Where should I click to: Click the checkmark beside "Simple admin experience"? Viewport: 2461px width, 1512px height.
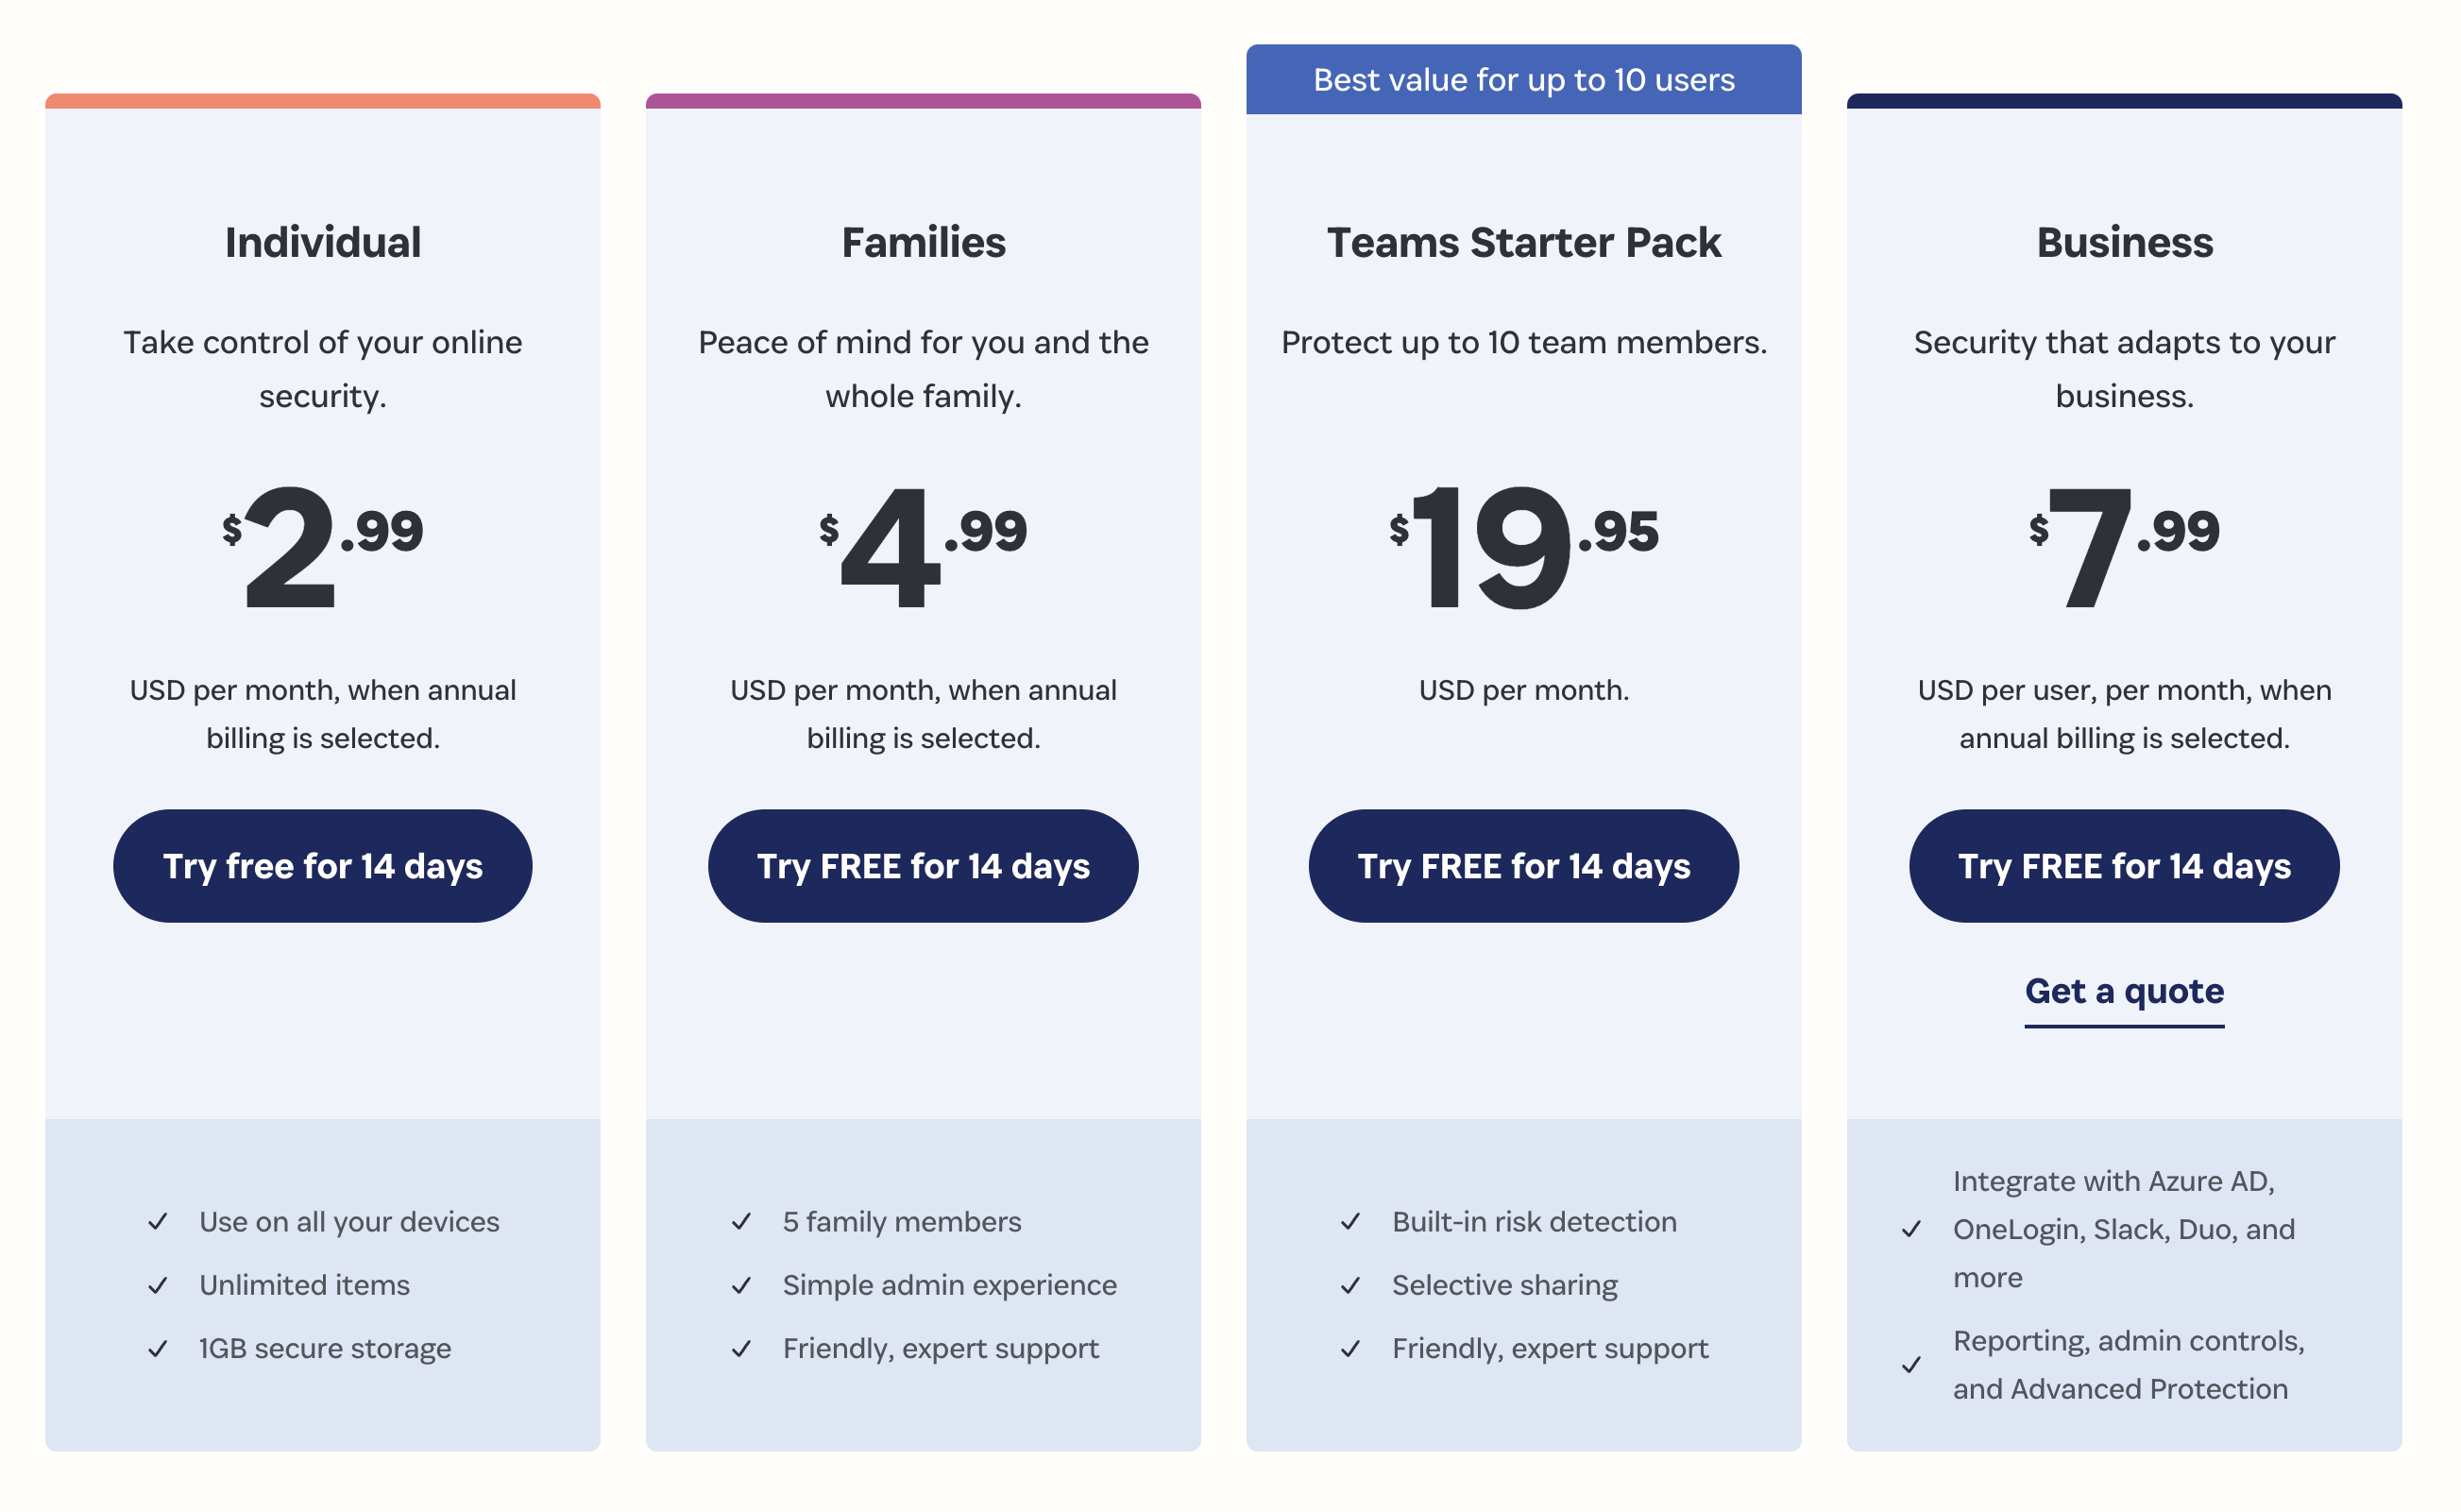[741, 1285]
